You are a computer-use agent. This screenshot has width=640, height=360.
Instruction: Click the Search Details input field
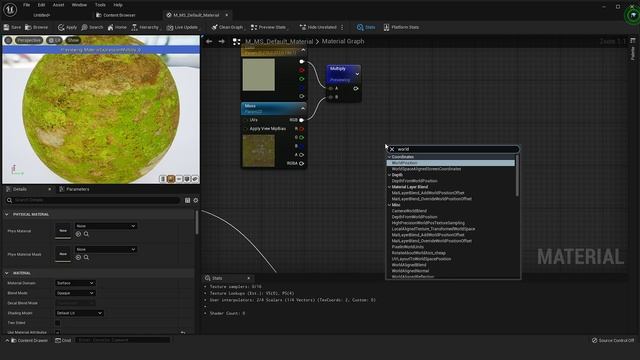(92, 200)
